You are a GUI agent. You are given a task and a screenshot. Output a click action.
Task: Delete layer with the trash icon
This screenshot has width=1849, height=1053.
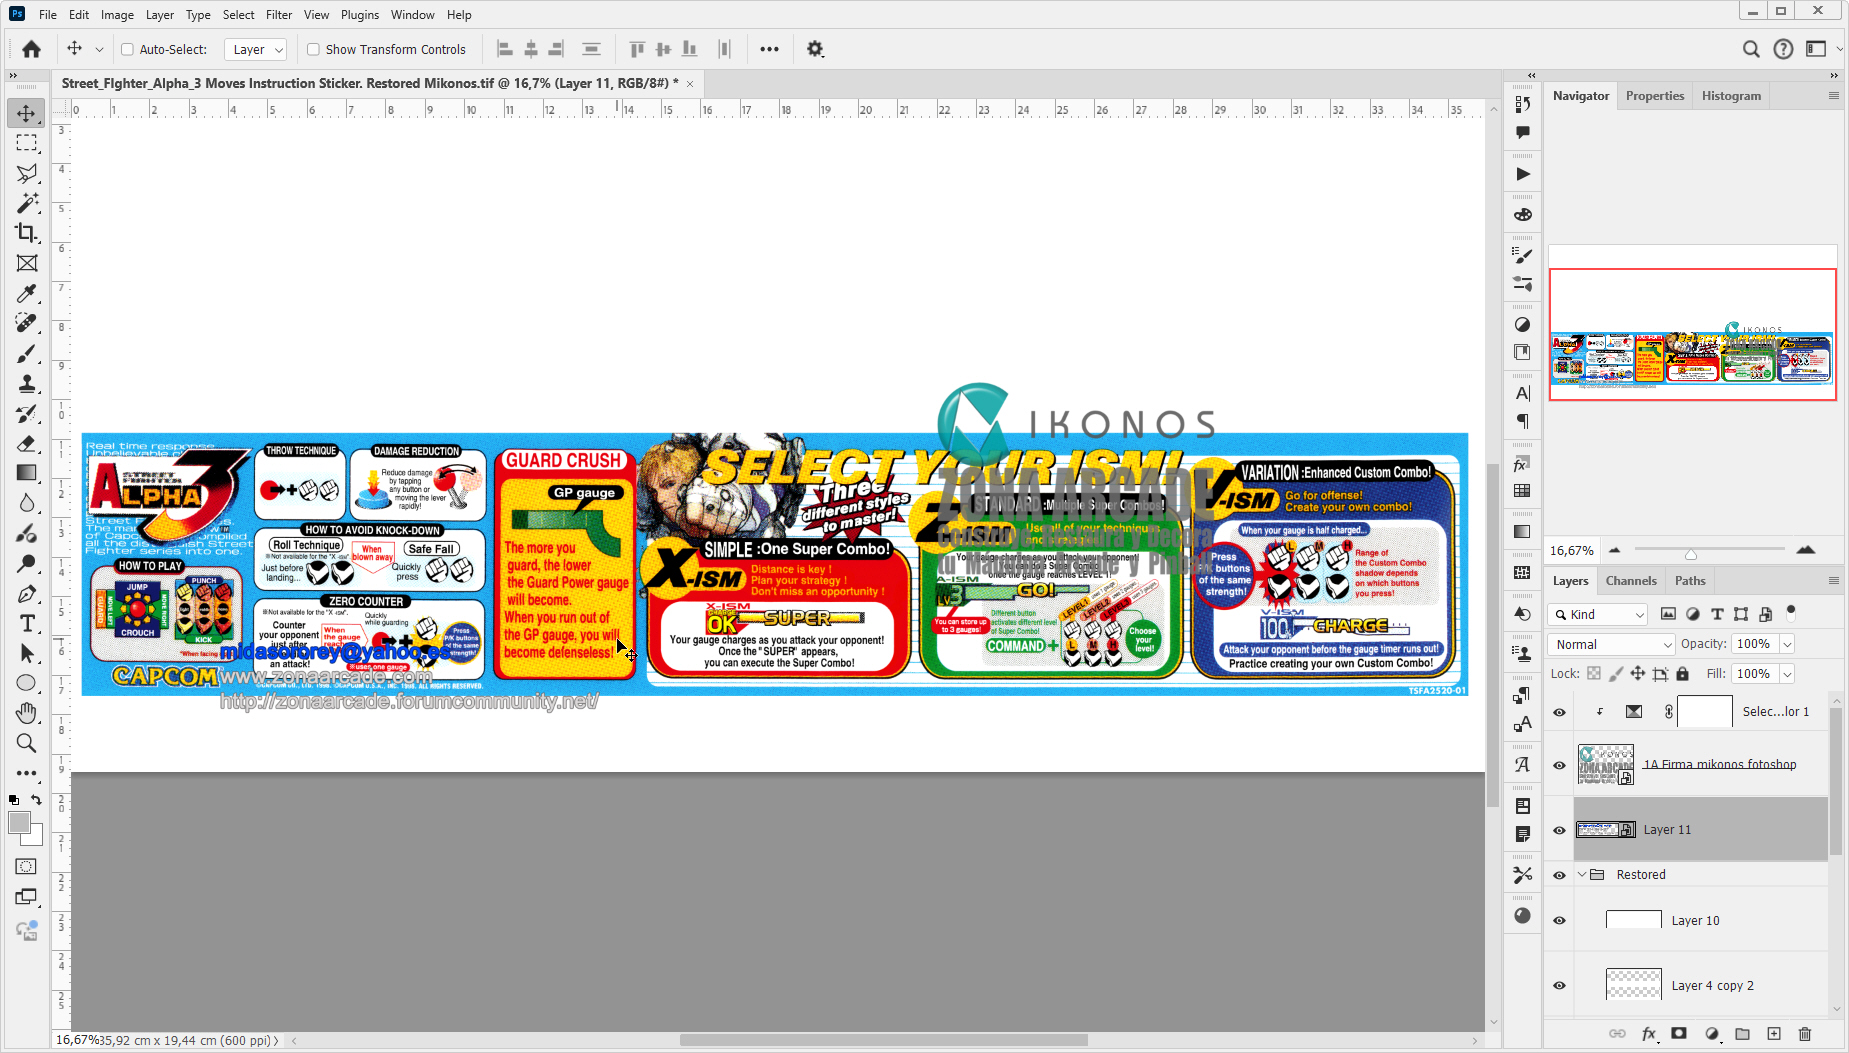[1805, 1034]
